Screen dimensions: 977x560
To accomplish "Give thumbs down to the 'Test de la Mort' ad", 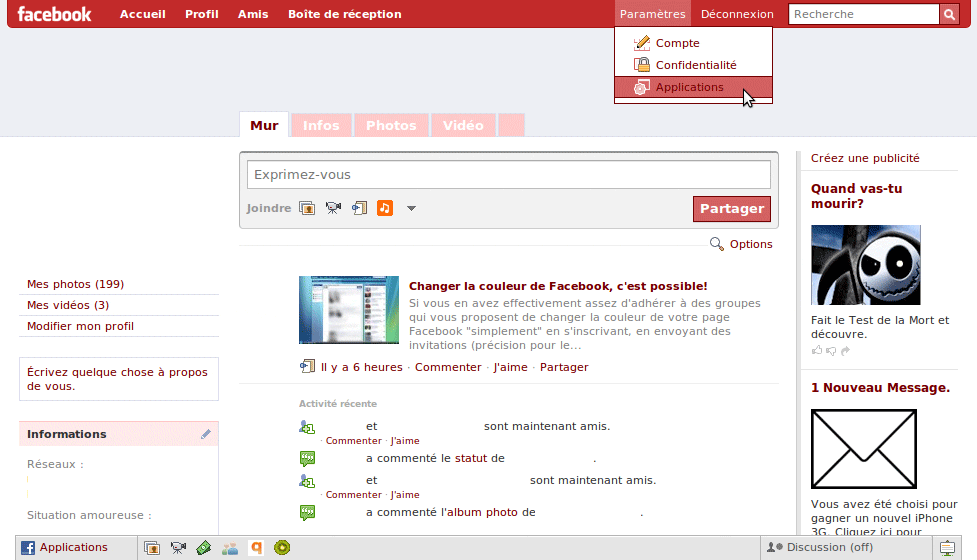I will [831, 351].
